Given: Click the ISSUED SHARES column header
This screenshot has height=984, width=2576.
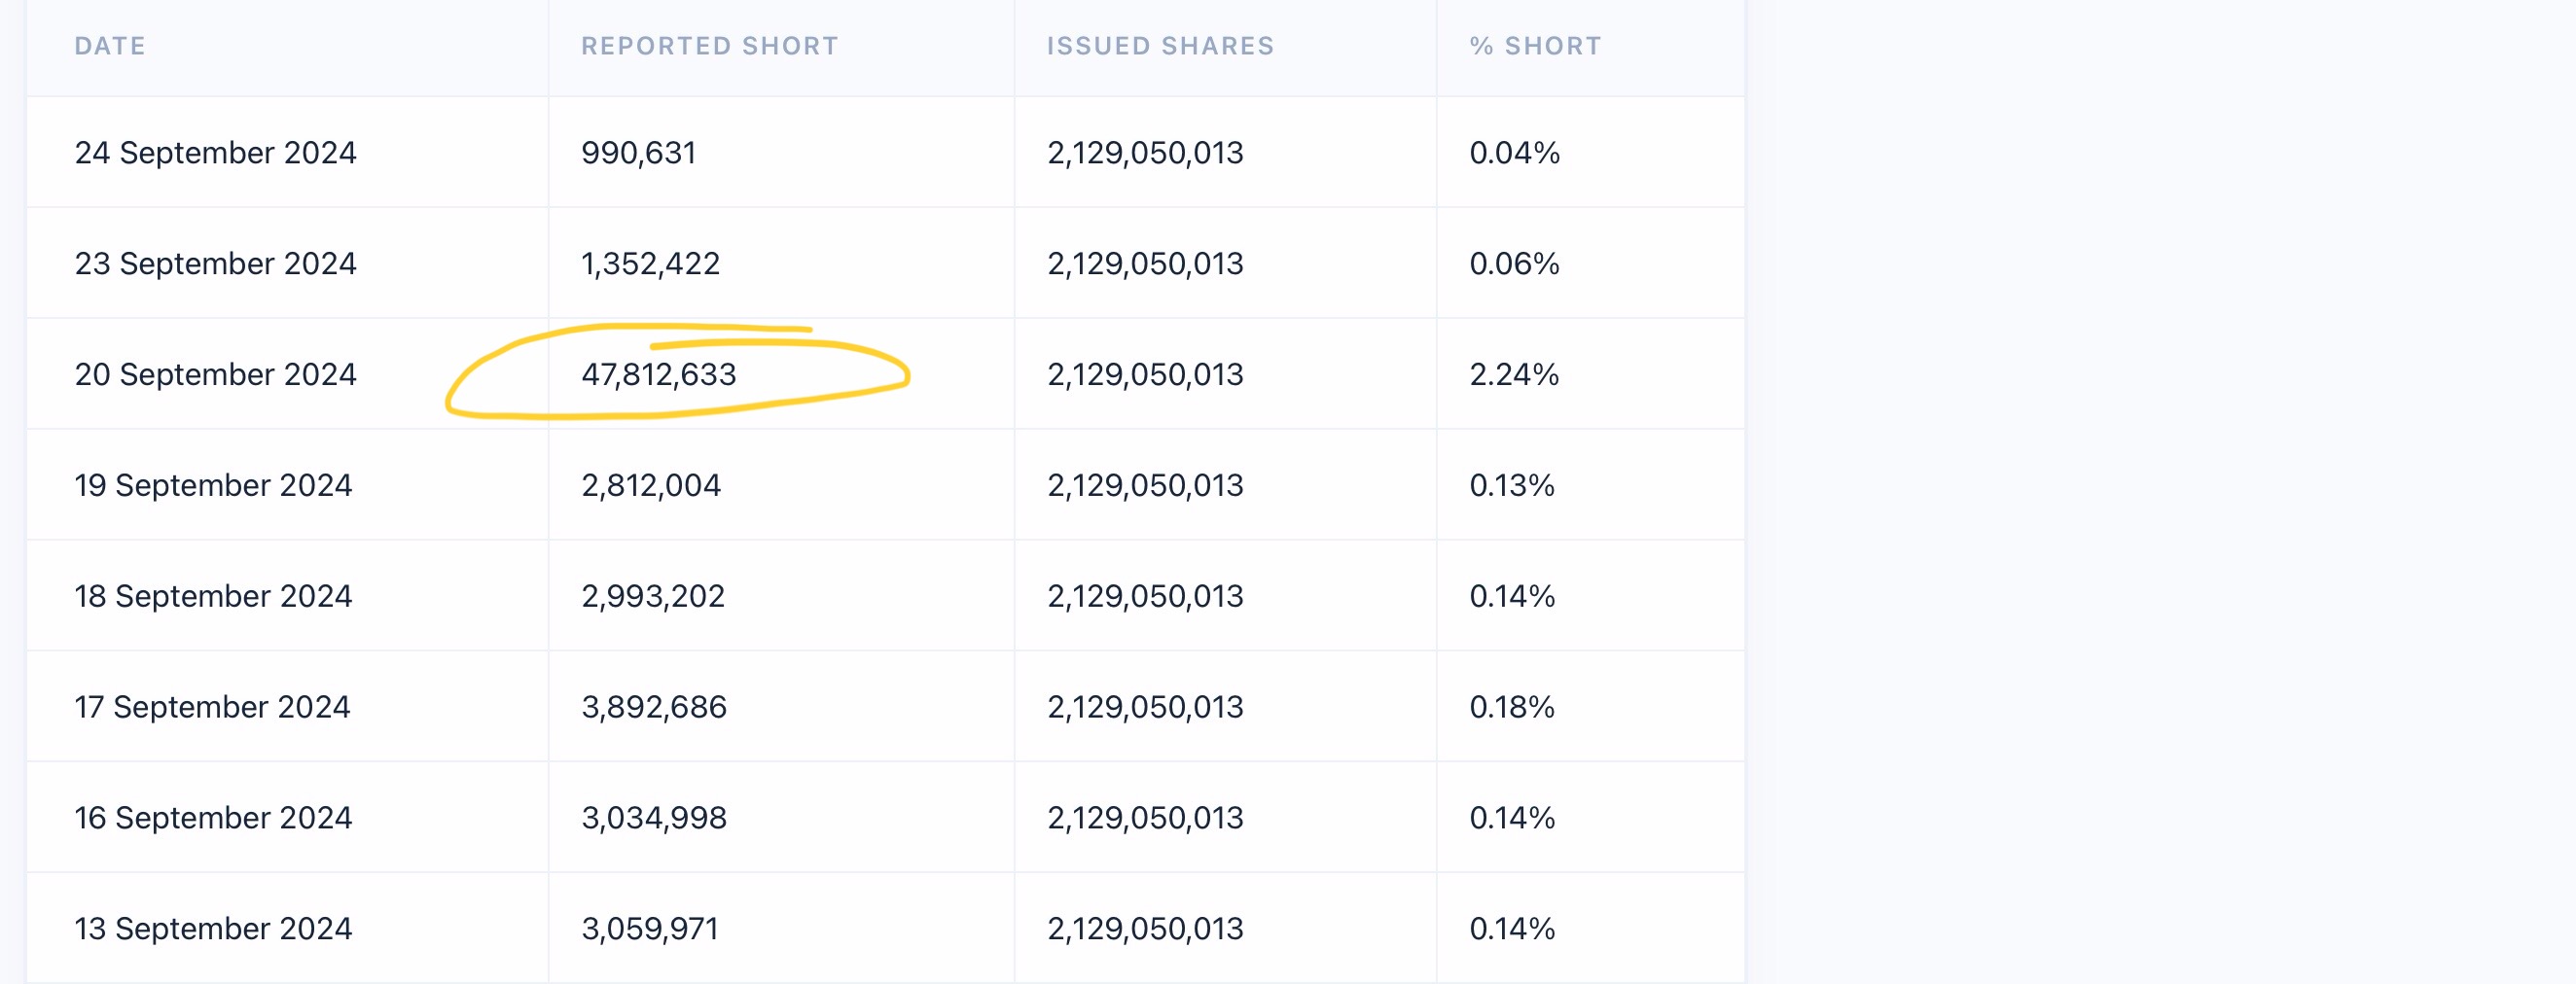Looking at the screenshot, I should (x=1160, y=46).
